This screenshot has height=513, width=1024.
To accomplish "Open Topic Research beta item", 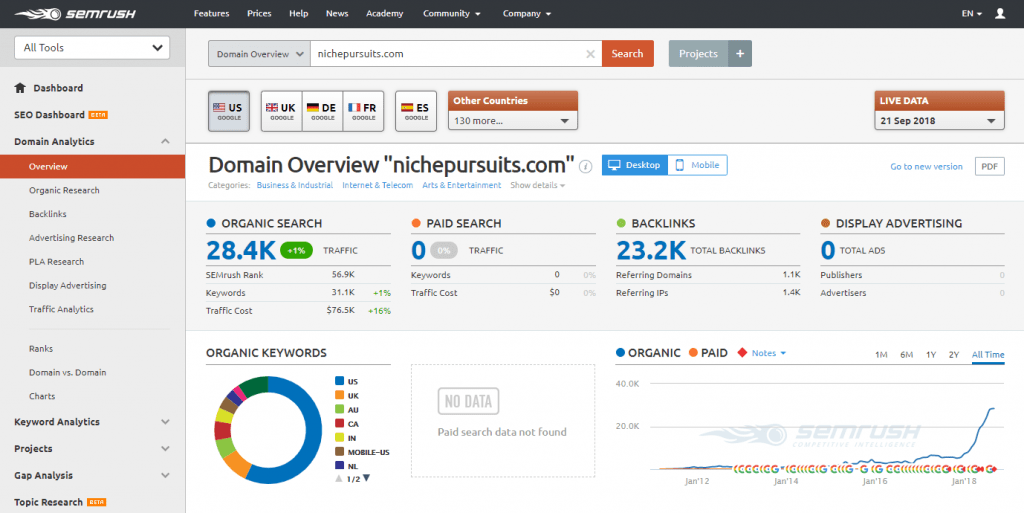I will coord(60,502).
